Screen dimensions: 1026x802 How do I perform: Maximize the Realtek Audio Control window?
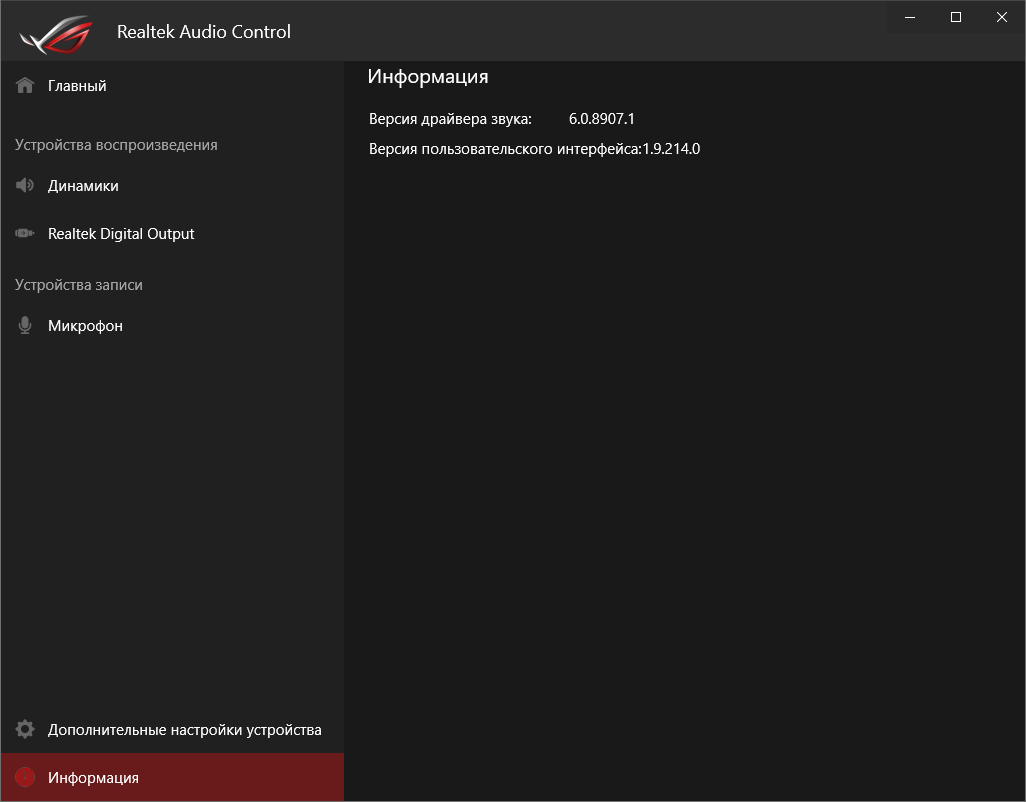(956, 17)
